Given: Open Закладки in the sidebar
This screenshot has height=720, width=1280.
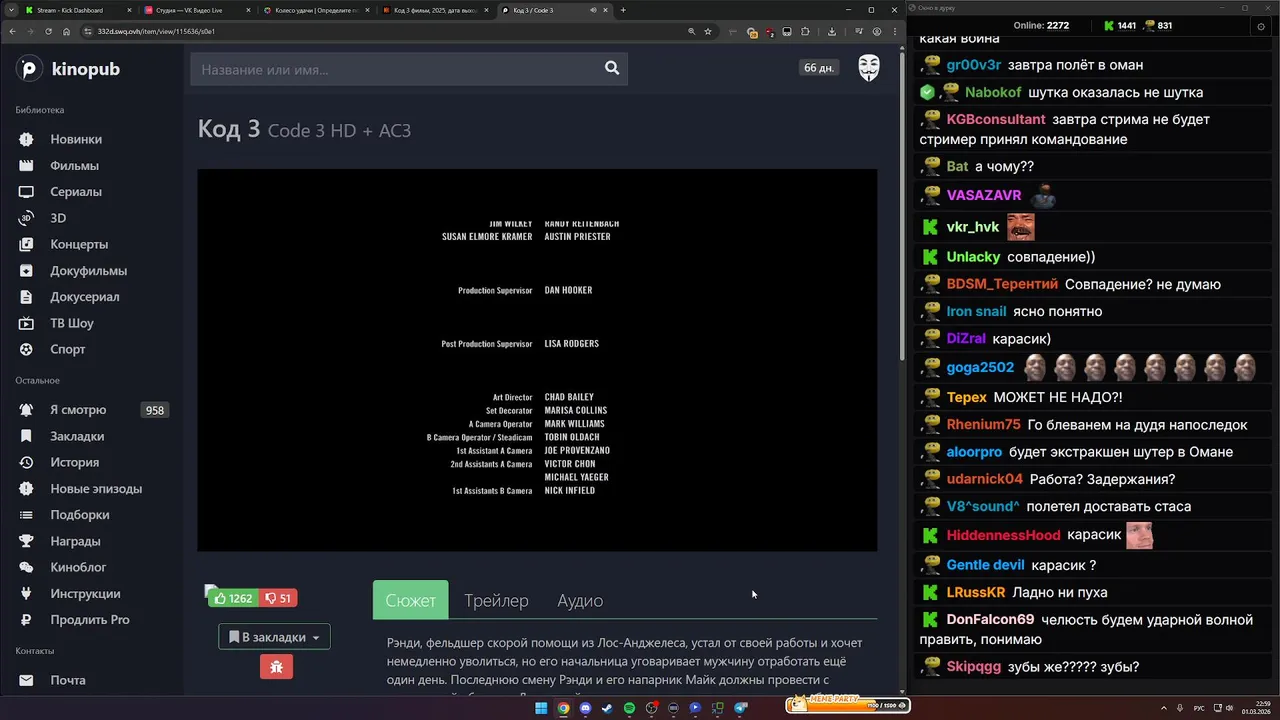Looking at the screenshot, I should 77,436.
